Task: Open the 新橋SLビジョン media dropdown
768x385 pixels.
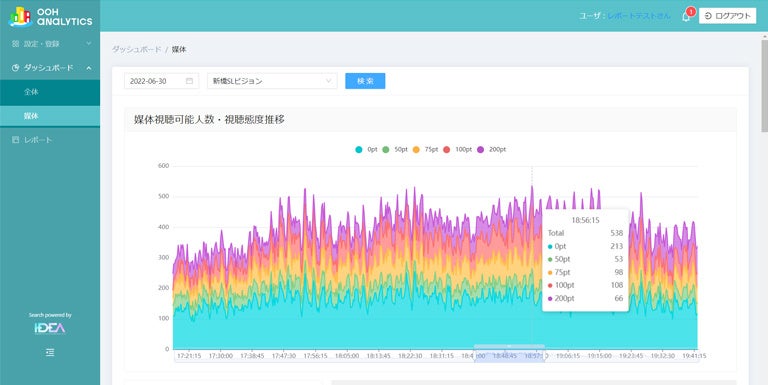Action: pyautogui.click(x=272, y=81)
